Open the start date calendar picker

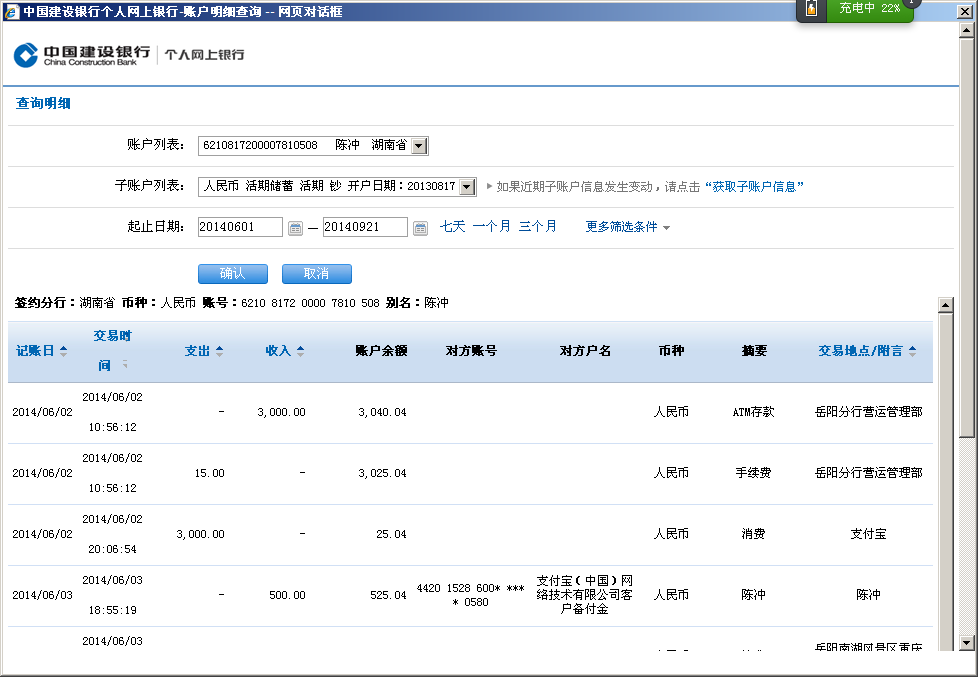pos(295,228)
